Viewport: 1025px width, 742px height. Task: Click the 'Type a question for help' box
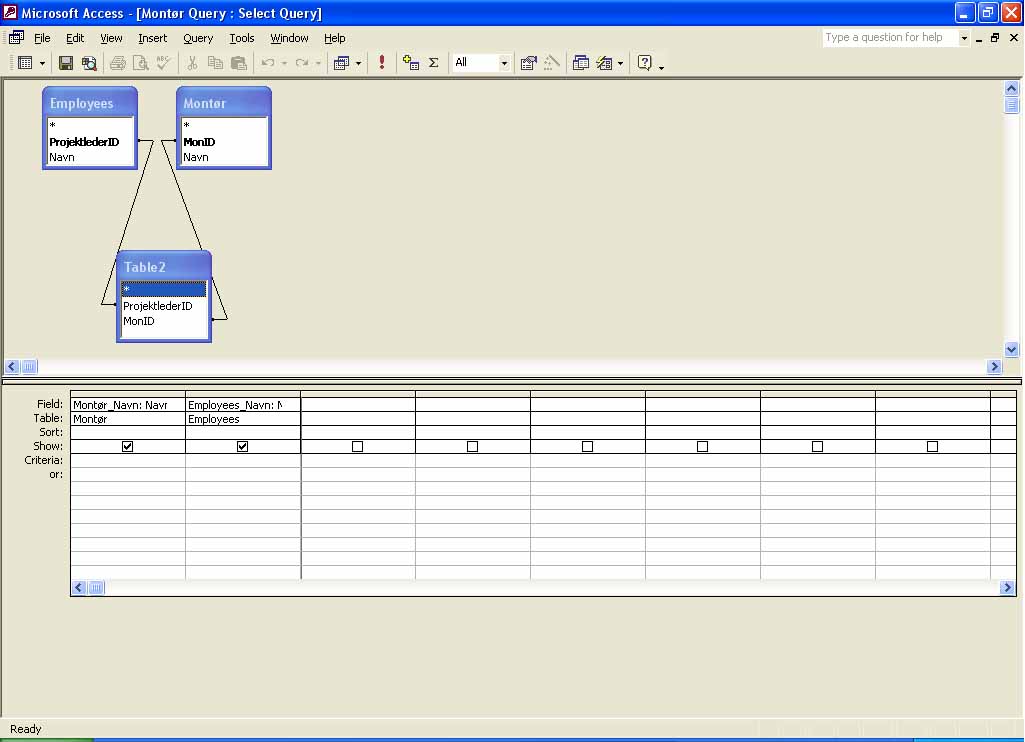click(x=890, y=38)
